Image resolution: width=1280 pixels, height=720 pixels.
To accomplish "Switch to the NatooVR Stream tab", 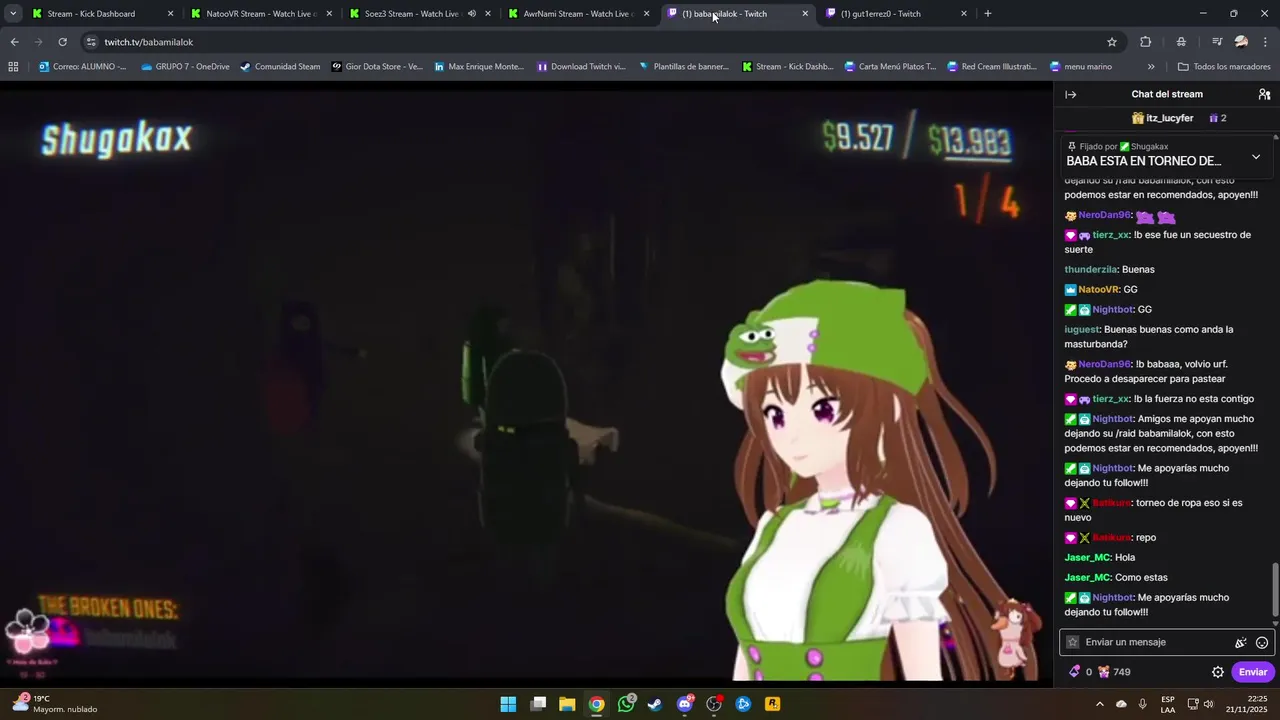I will [261, 14].
